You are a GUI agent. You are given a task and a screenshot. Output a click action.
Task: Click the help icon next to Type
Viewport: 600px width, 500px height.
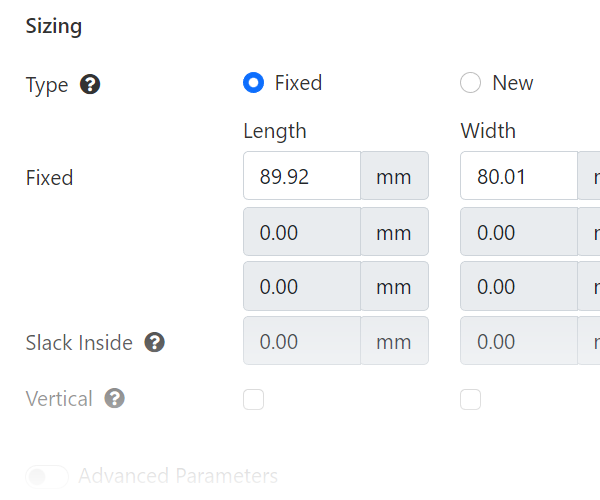90,85
